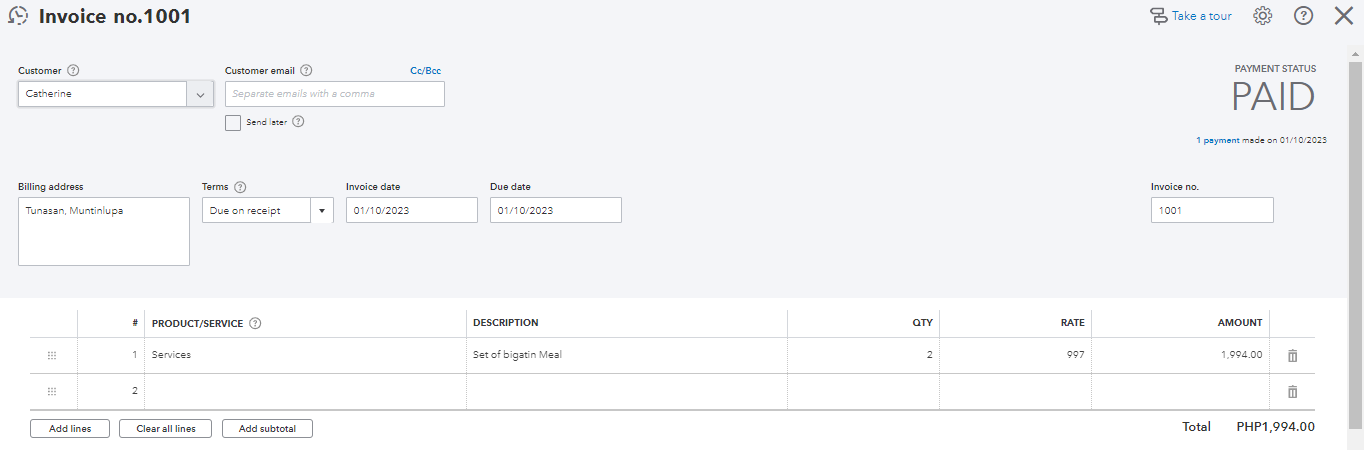The width and height of the screenshot is (1364, 450).
Task: Click the drag handle for line 1
Action: [52, 355]
